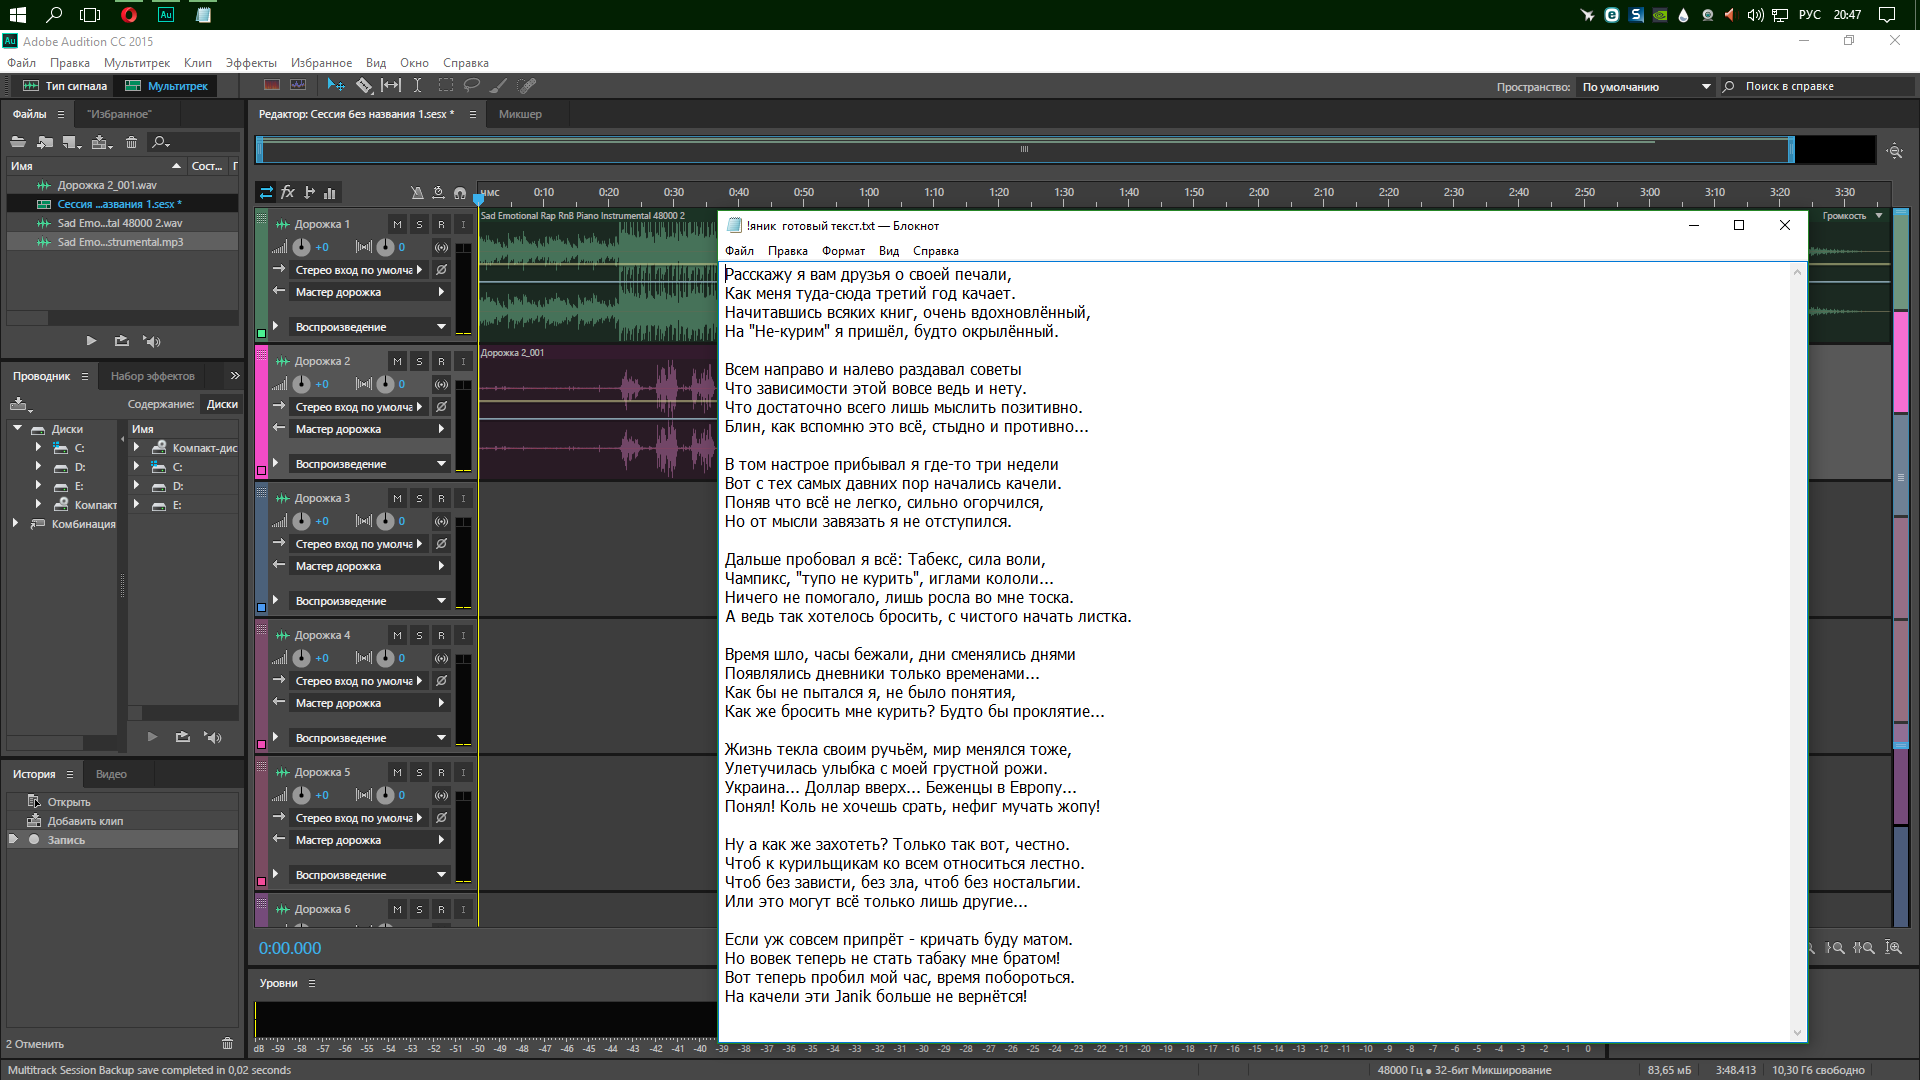Screen dimensions: 1920x1080
Task: Click insert into multitrack icon
Action: tap(101, 142)
